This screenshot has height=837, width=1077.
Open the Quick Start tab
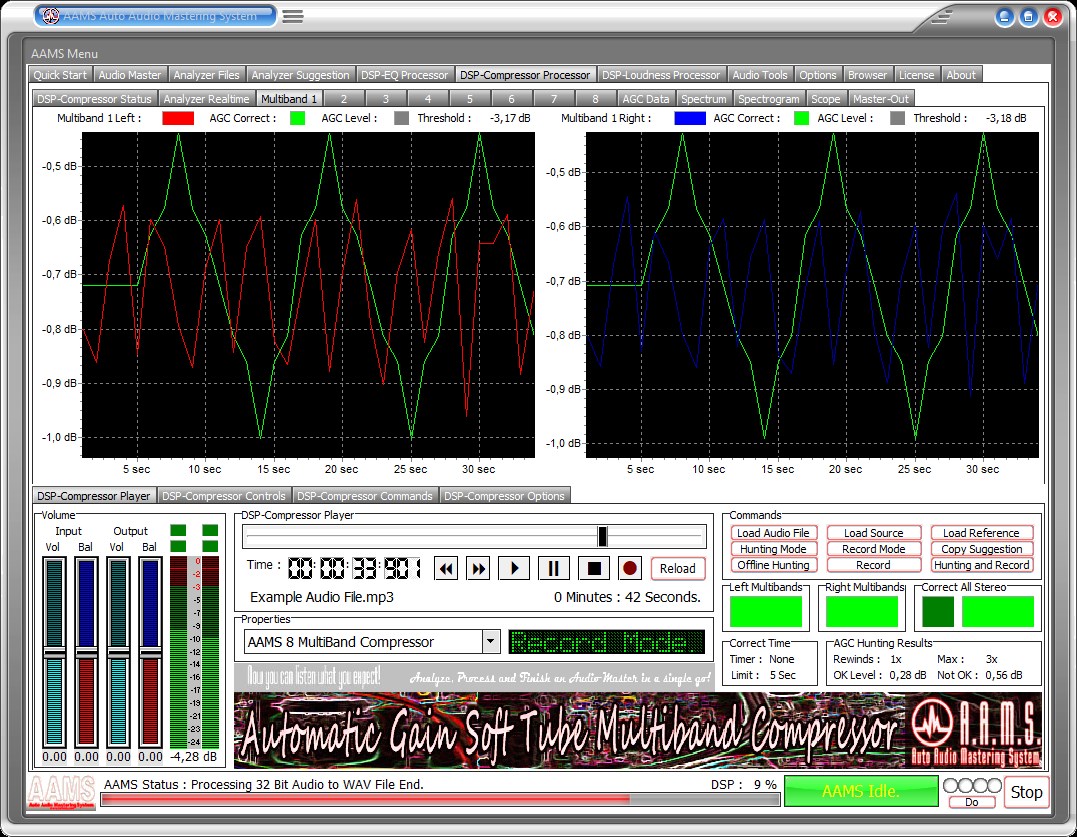pos(60,75)
